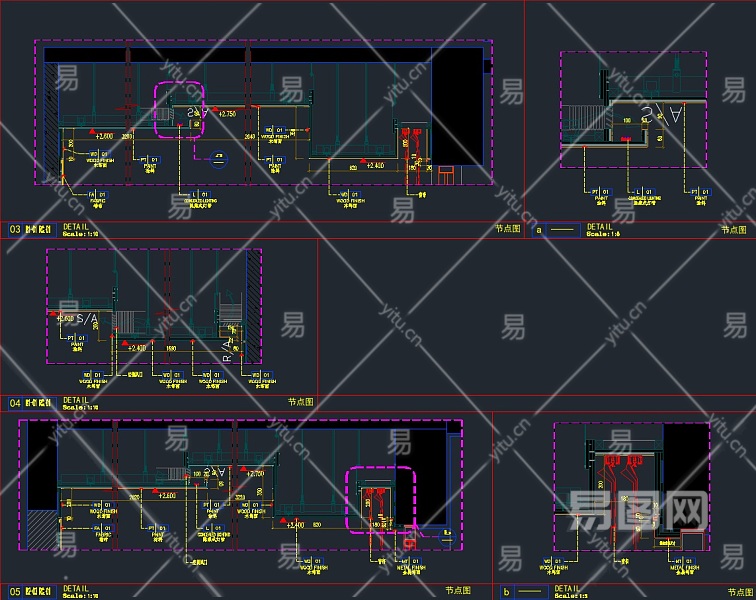Select the +2.400 elevation mark in detail 03
This screenshot has width=756, height=600.
(x=375, y=165)
